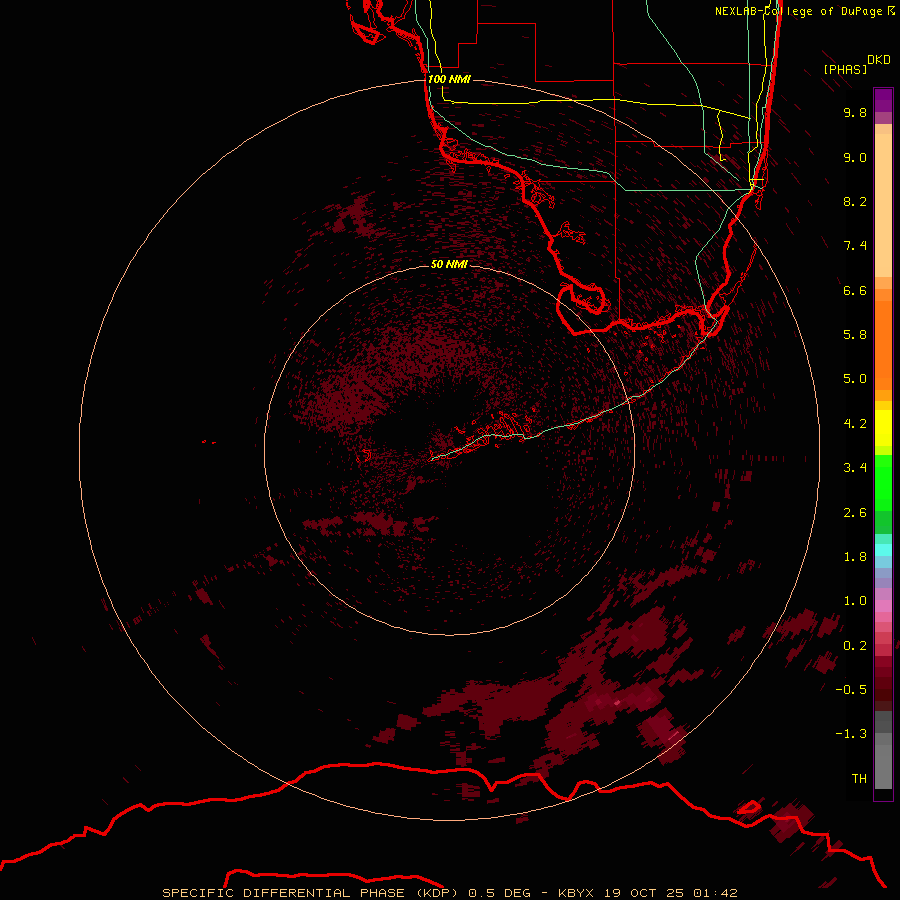The width and height of the screenshot is (900, 900).
Task: Click the 4.2 scale value
Action: coord(855,424)
